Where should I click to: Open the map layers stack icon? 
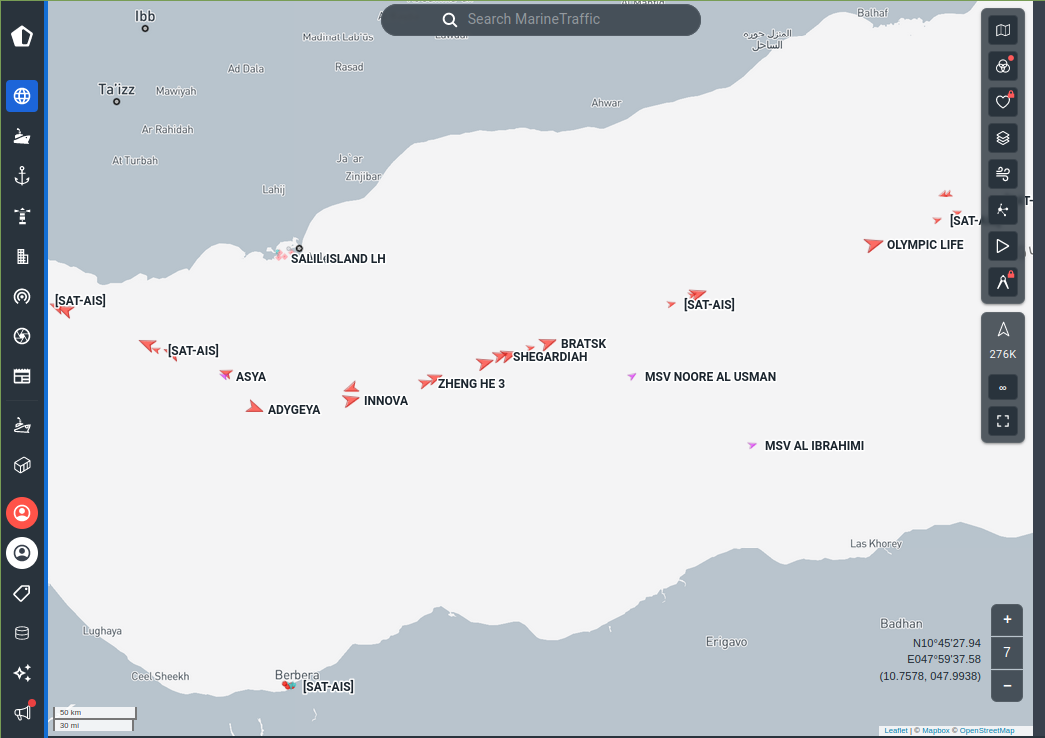1003,138
